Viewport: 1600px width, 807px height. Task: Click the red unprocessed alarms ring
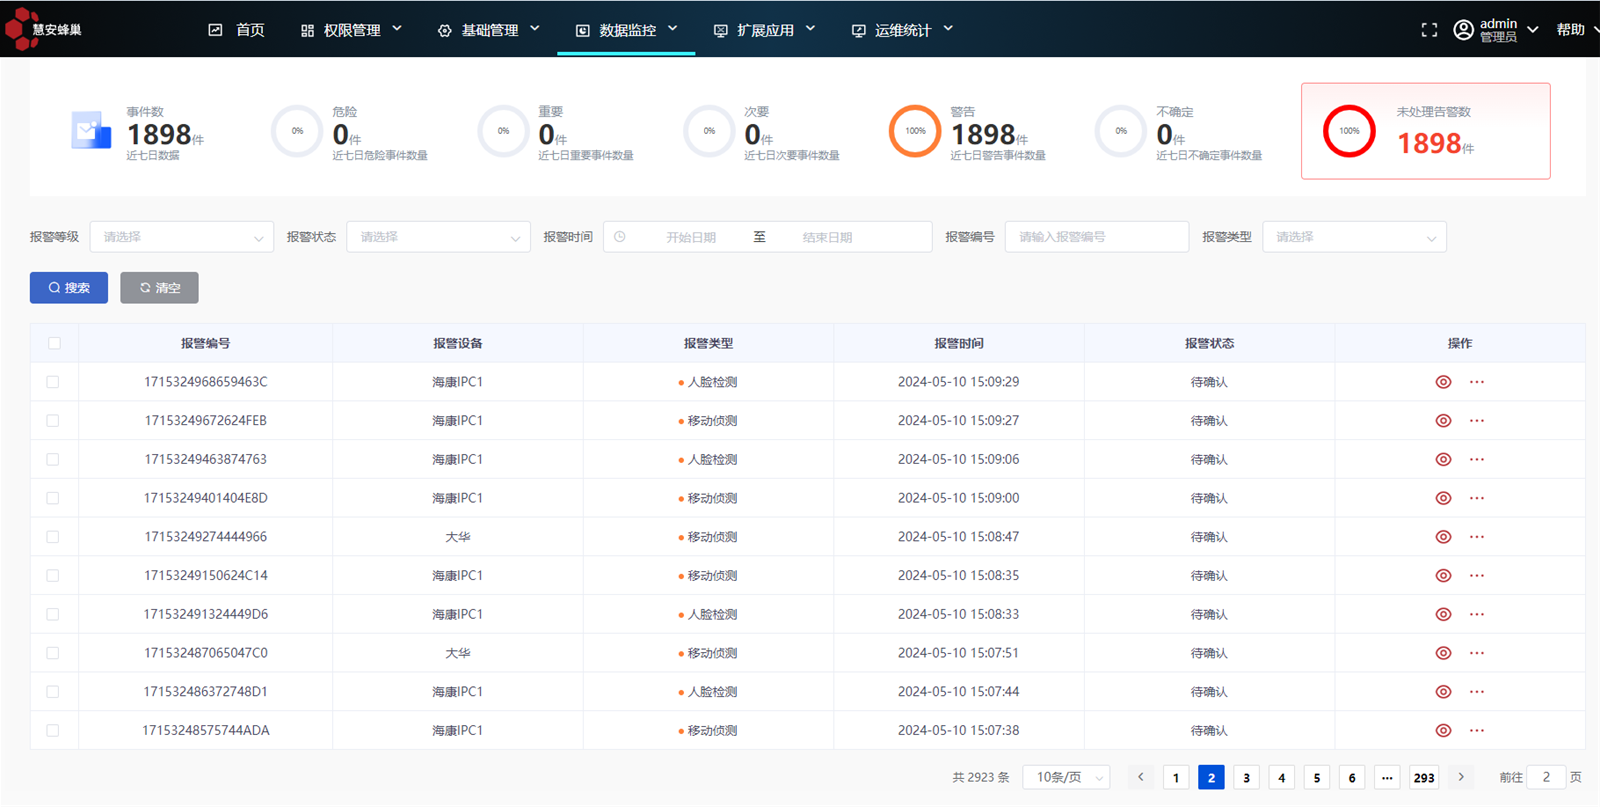click(x=1349, y=131)
